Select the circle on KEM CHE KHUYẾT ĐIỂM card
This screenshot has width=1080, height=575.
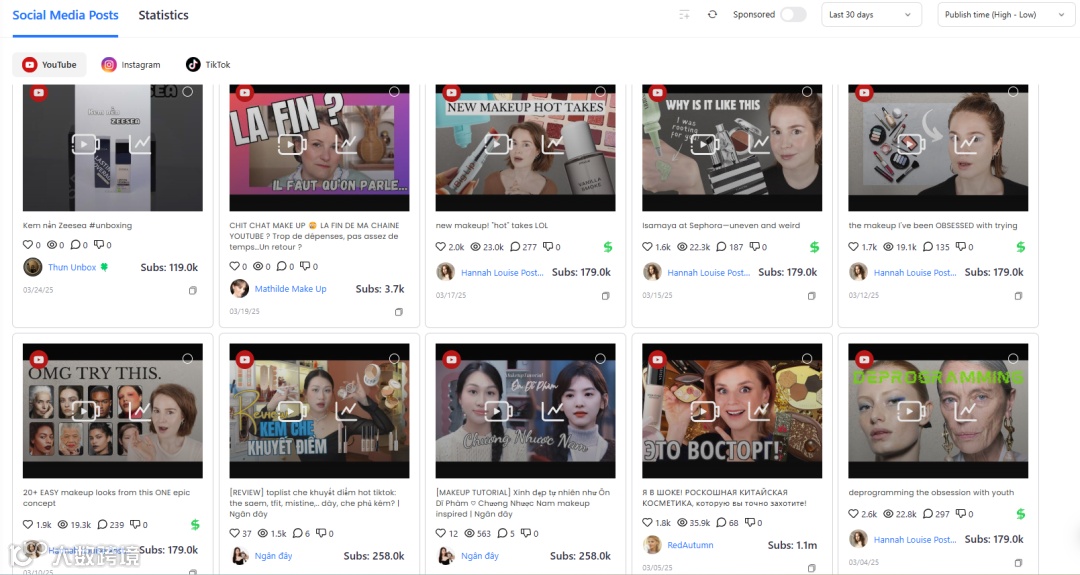(x=394, y=359)
